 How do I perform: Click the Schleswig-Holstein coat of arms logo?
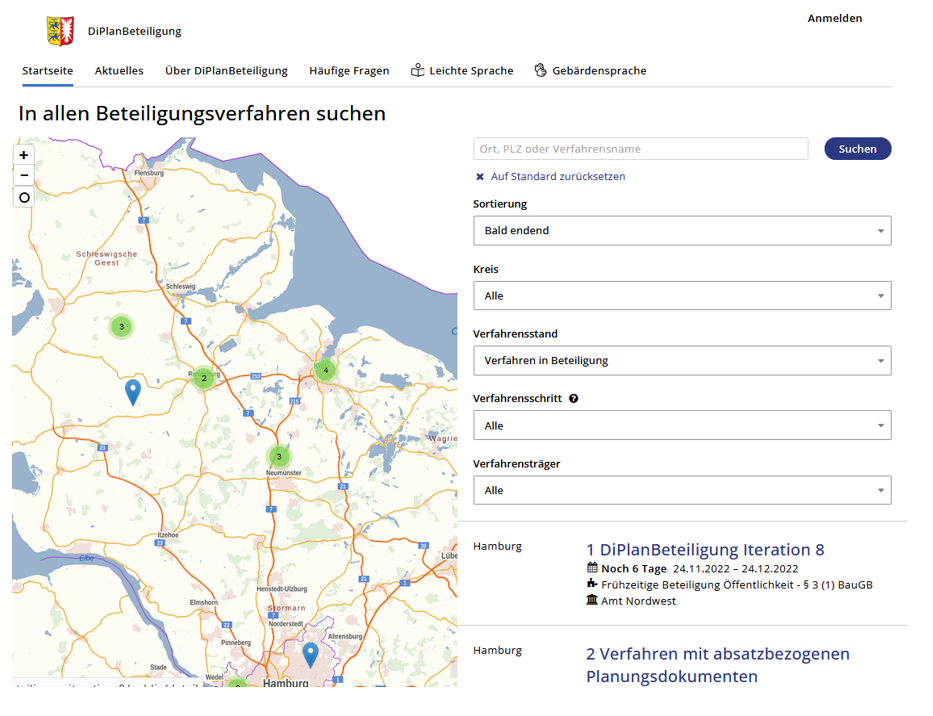click(61, 31)
